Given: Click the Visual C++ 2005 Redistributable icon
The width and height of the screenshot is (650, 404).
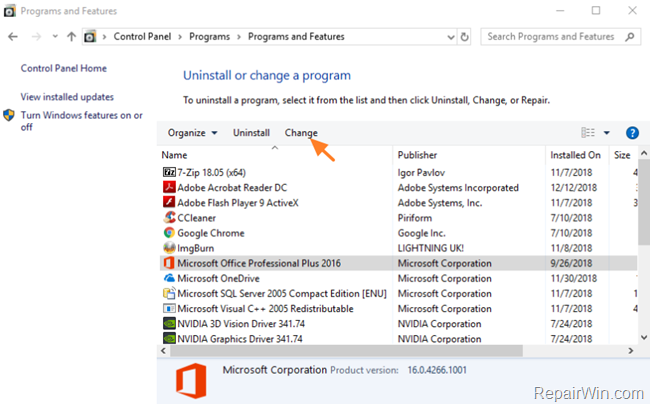Looking at the screenshot, I should point(169,309).
